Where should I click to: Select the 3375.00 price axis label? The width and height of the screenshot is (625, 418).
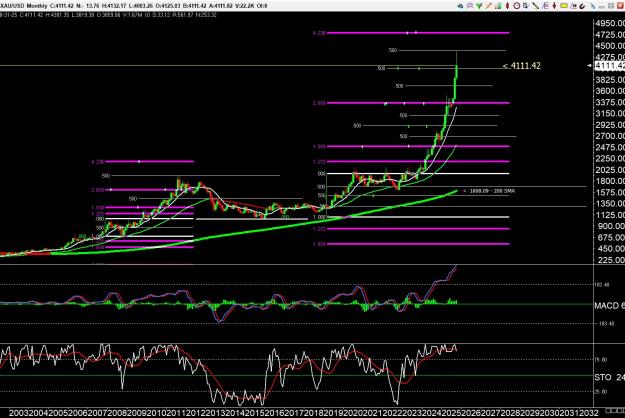(x=609, y=102)
